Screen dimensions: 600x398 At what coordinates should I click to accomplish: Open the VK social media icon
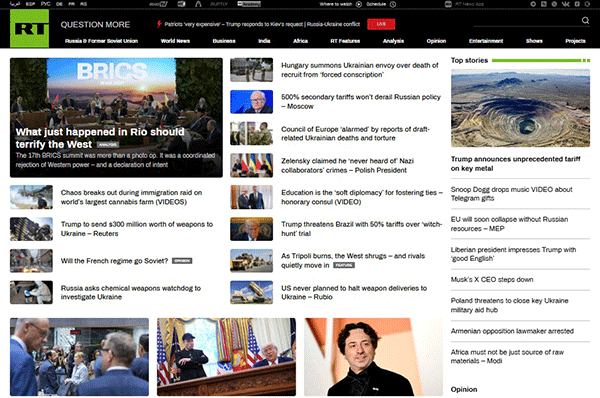click(565, 4)
